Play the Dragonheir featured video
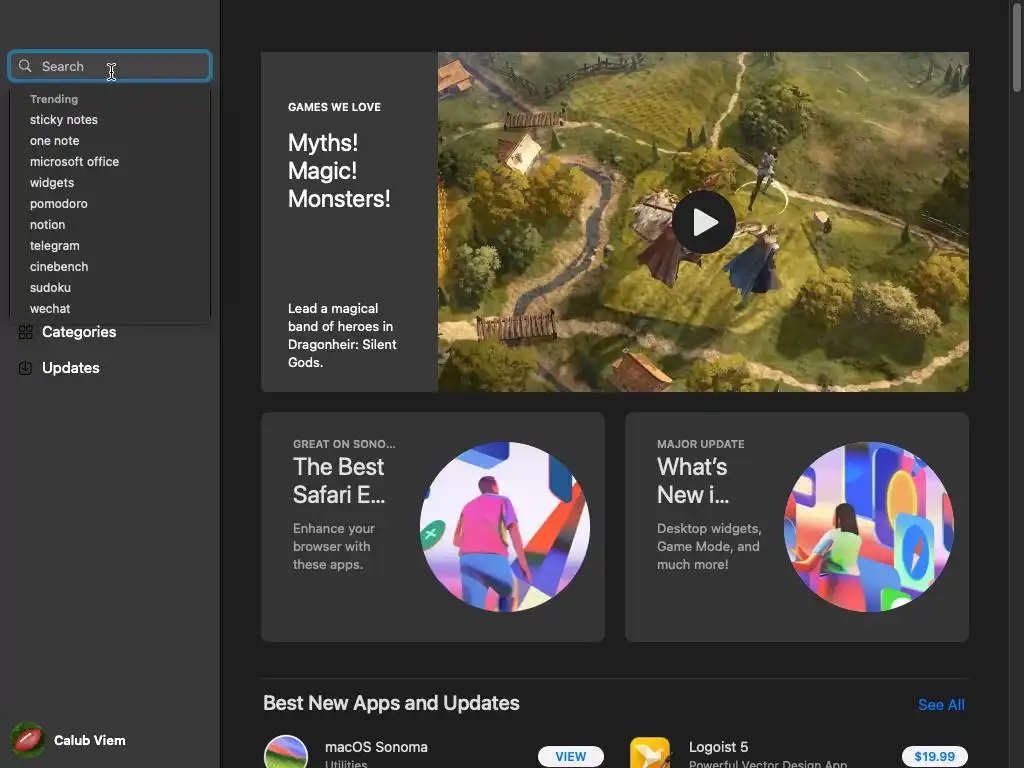Viewport: 1024px width, 768px height. coord(704,222)
